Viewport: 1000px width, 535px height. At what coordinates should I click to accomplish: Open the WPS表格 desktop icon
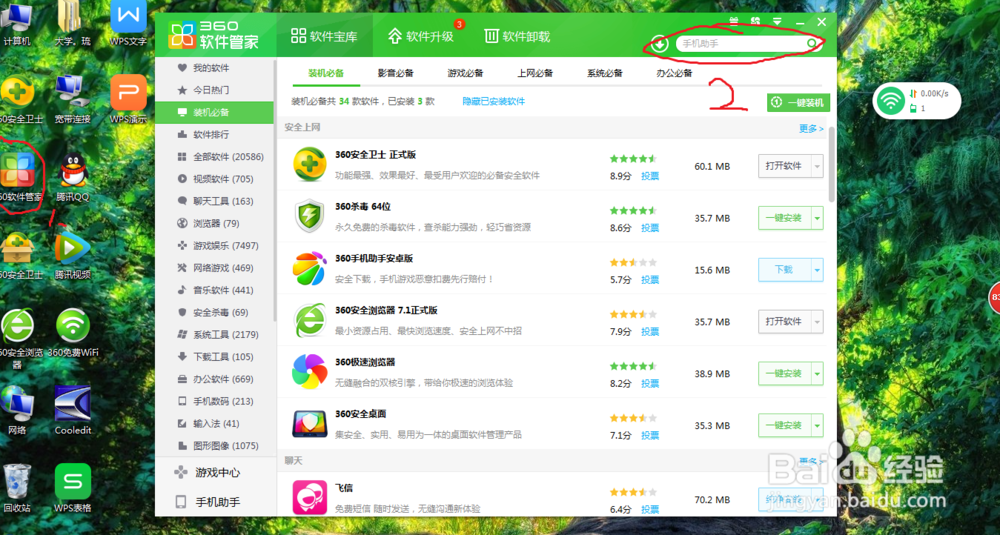[x=73, y=488]
